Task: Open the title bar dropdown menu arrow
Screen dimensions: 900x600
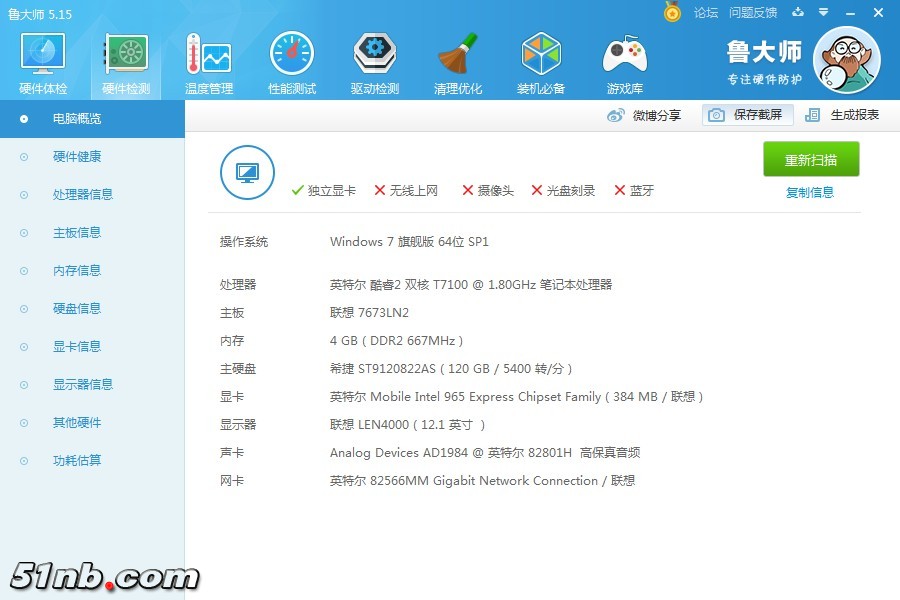Action: point(822,13)
